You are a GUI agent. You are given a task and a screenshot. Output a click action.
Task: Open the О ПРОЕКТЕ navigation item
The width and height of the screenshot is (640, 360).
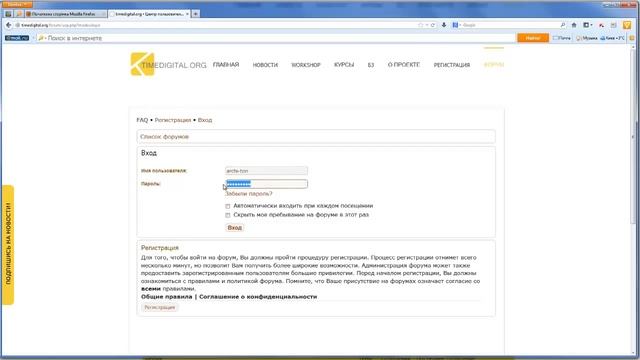click(404, 65)
